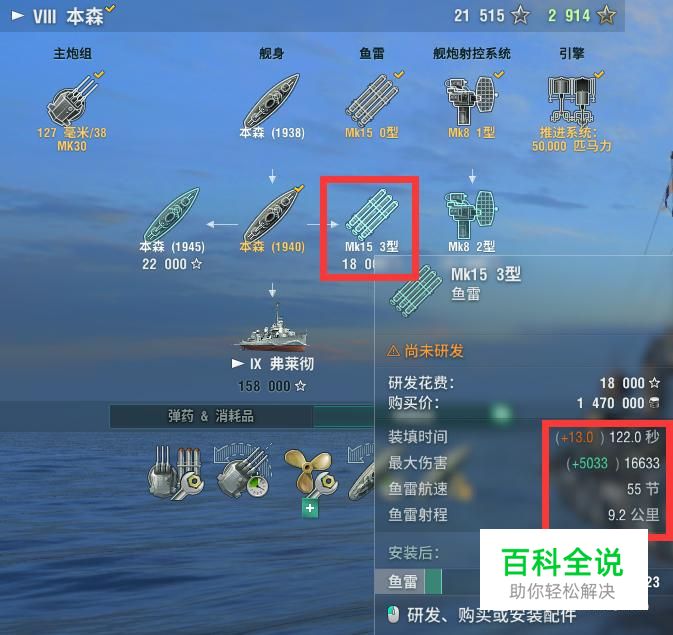Add upgrade with the green plus button
This screenshot has width=673, height=635.
tap(310, 508)
